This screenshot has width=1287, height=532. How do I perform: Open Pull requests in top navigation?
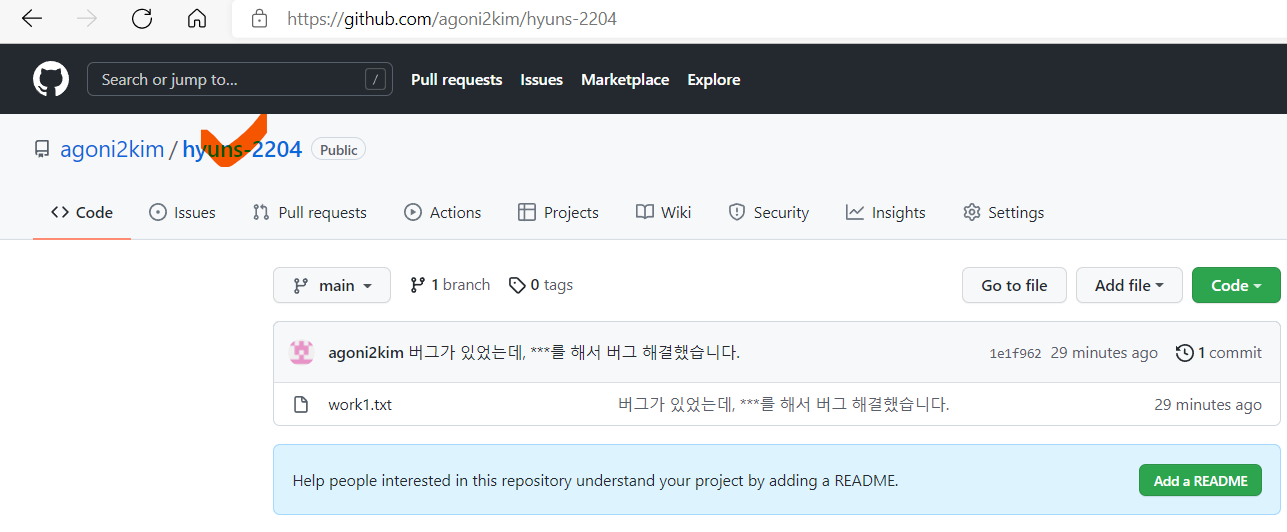coord(456,80)
